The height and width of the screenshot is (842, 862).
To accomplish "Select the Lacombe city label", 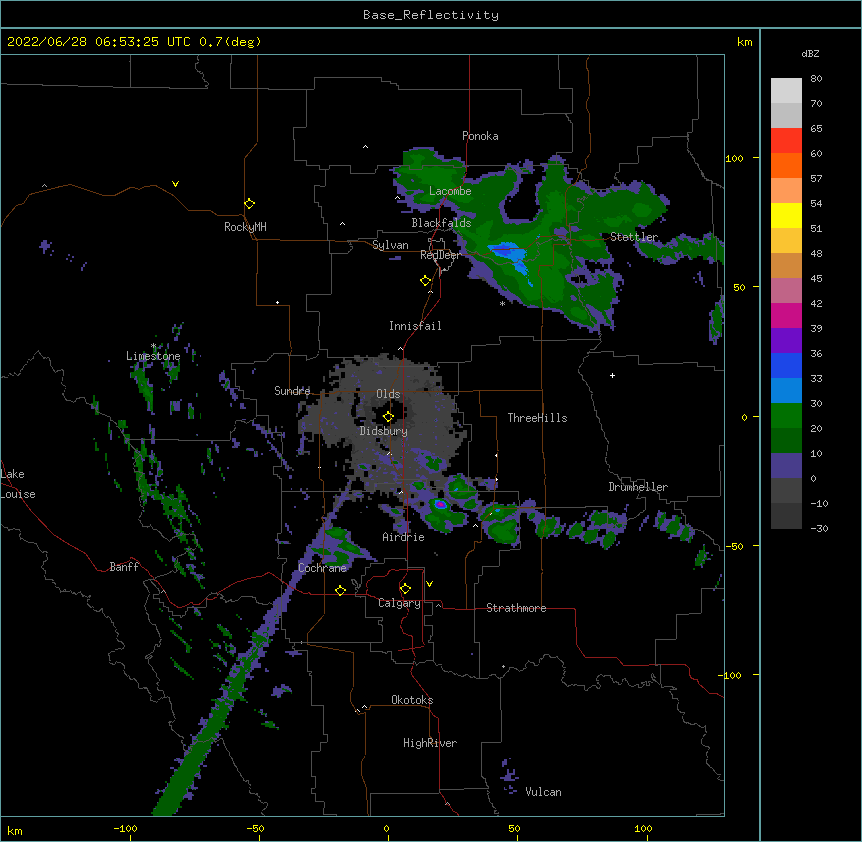I will click(450, 191).
